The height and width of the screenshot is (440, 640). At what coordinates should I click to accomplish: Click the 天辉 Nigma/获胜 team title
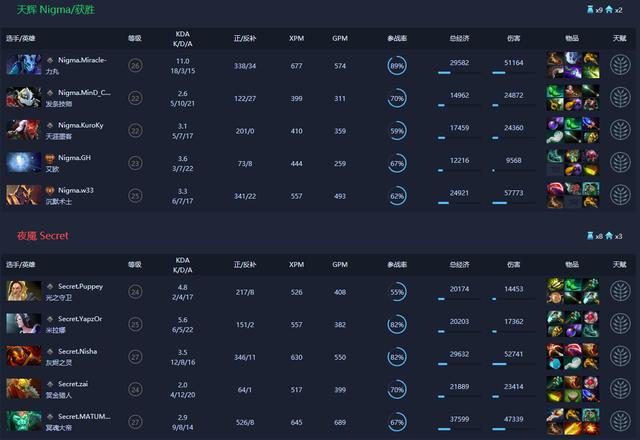(56, 9)
